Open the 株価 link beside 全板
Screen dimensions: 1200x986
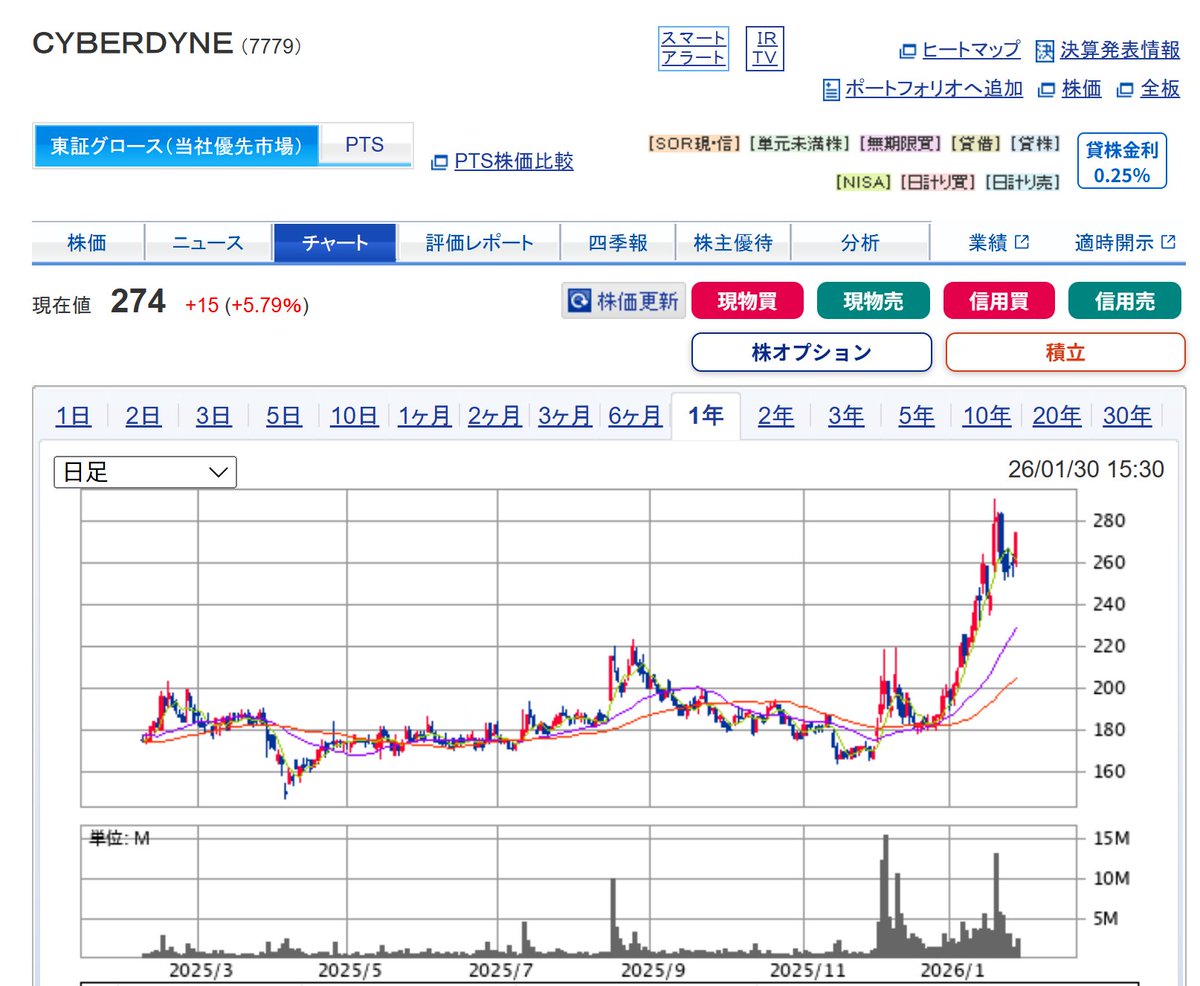coord(1081,89)
